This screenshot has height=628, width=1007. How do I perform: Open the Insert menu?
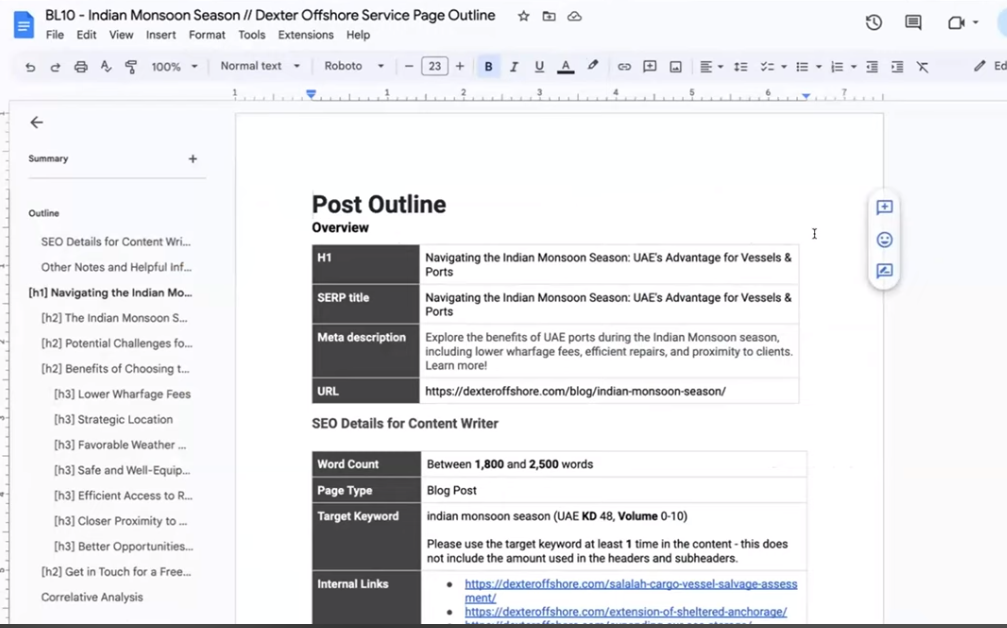(x=160, y=35)
